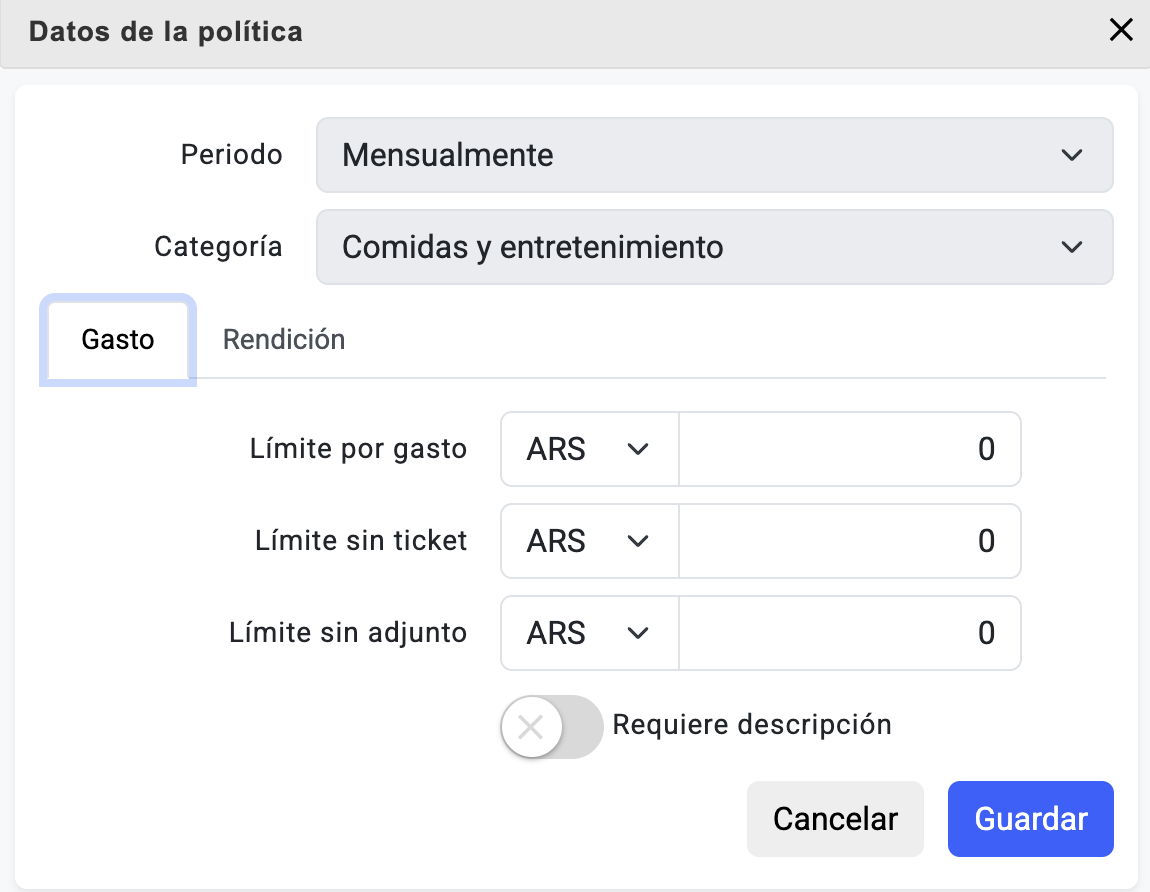This screenshot has height=892, width=1150.
Task: Focus the Límite sin adjunto amount field
Action: click(x=849, y=633)
